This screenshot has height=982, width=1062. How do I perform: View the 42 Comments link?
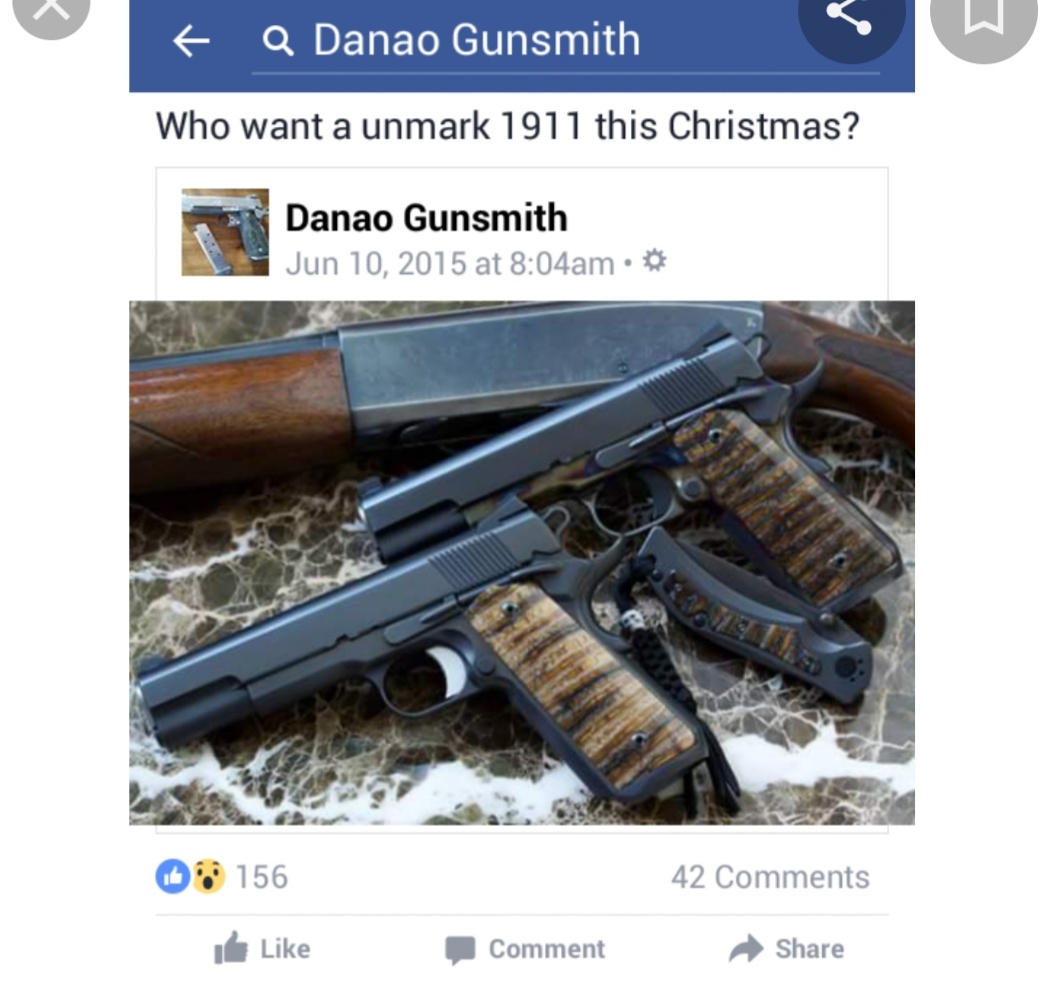[x=770, y=877]
